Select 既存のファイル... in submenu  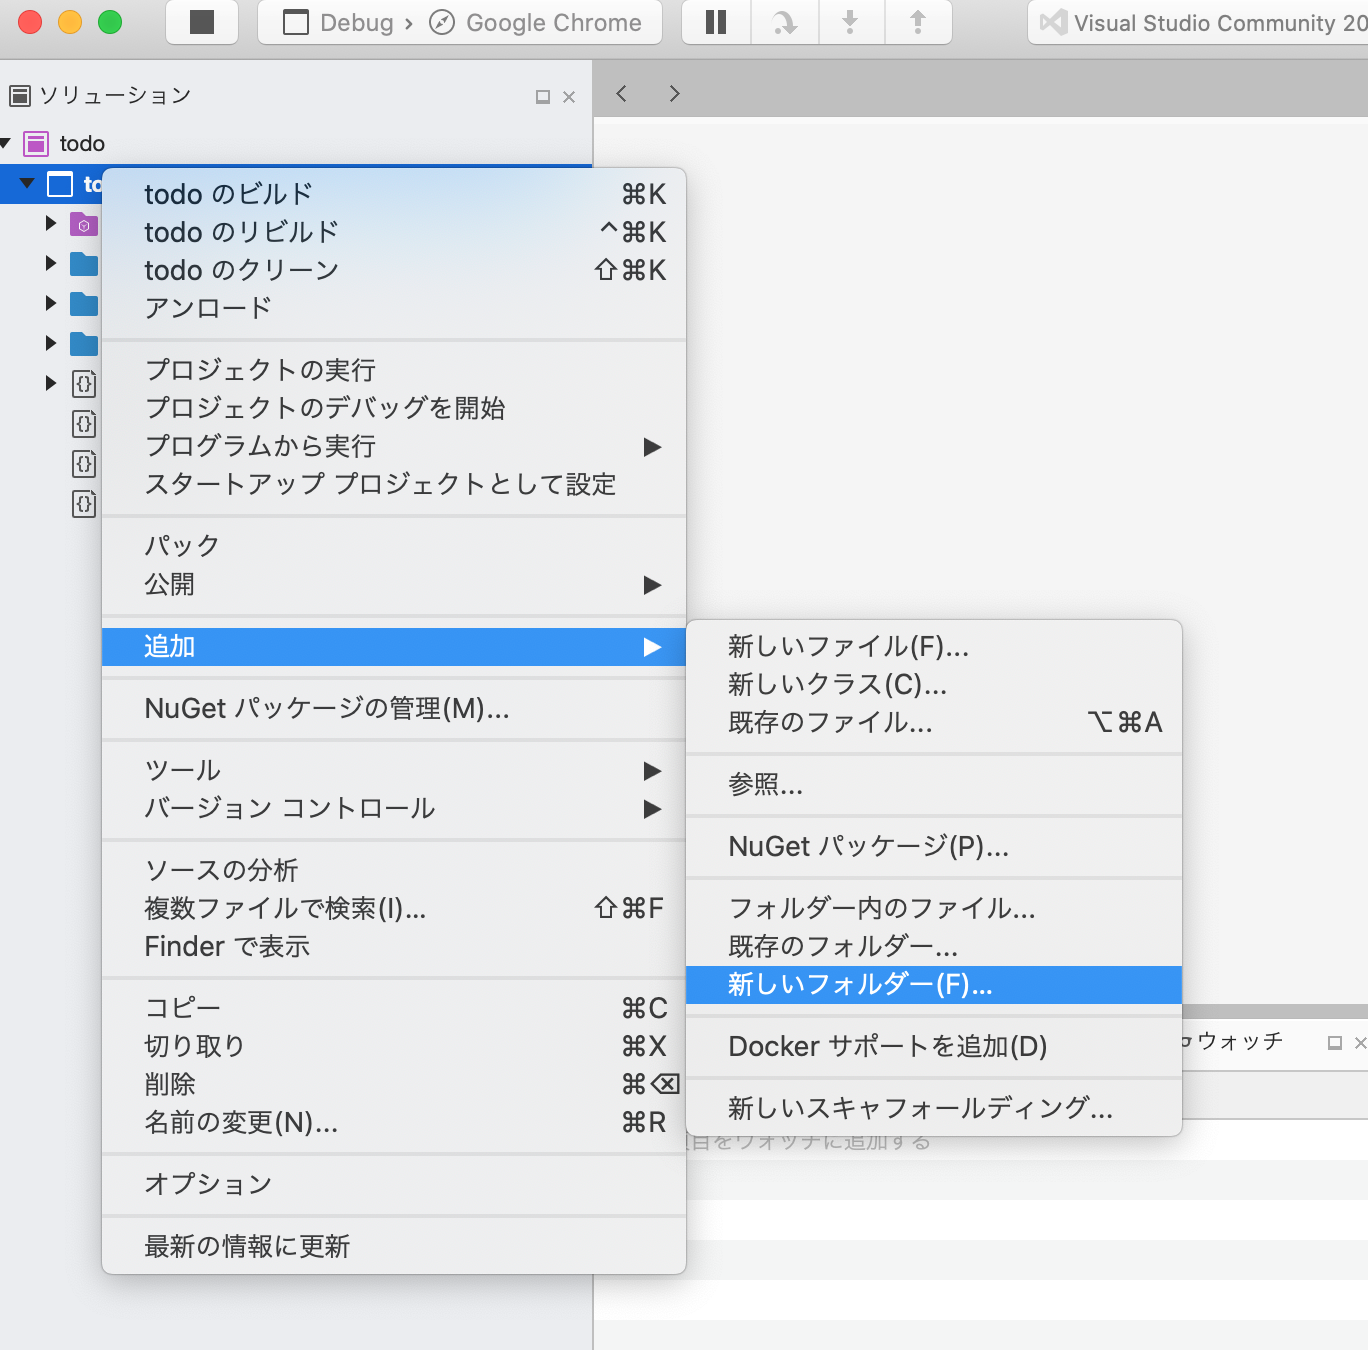pos(934,723)
